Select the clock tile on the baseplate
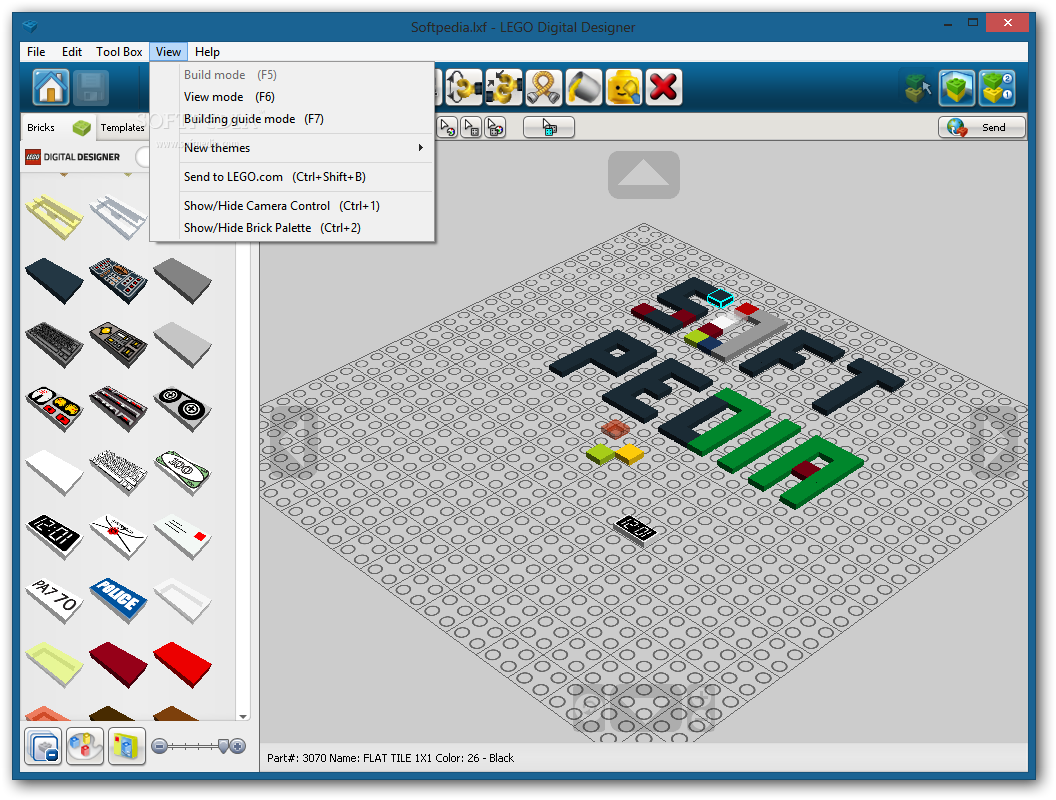This screenshot has width=1056, height=800. click(x=635, y=529)
